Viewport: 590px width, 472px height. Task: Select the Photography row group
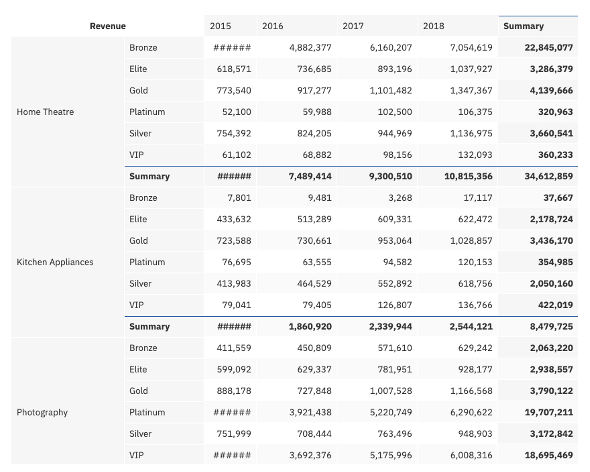pyautogui.click(x=67, y=401)
